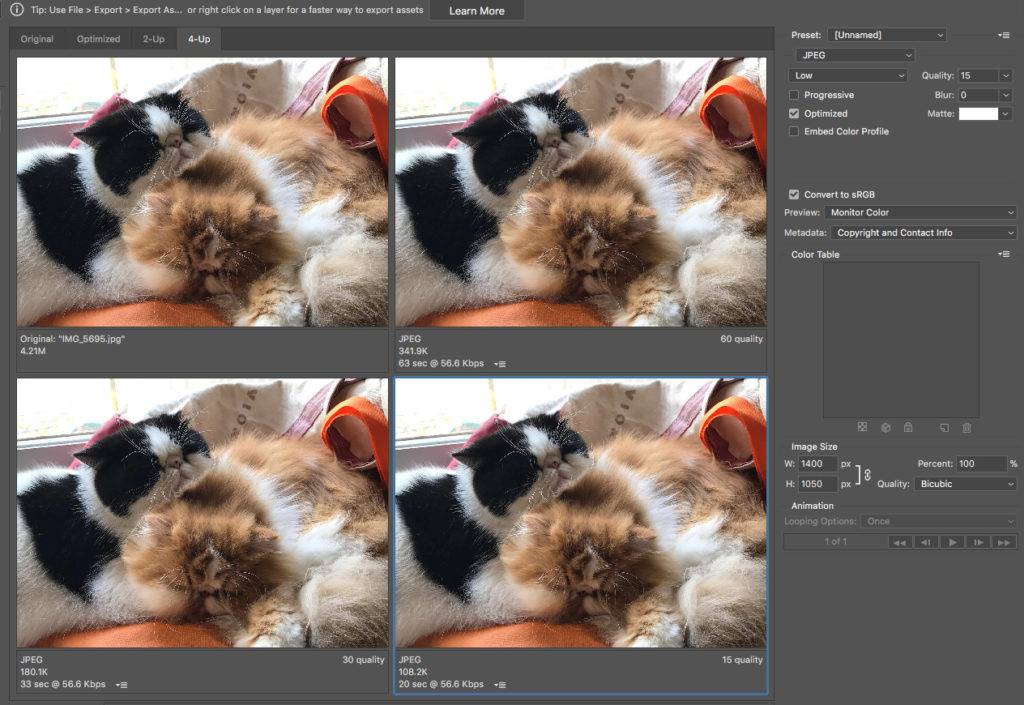Click the delete color trash icon
Viewport: 1024px width, 705px height.
tap(966, 428)
